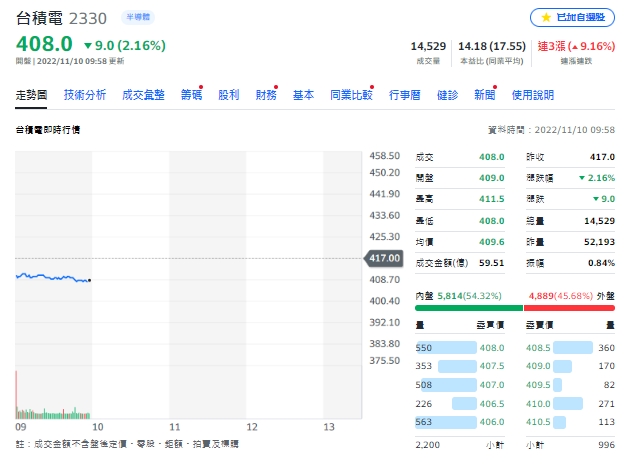Click the star icon in the watchlist button
Screen dimensions: 631x467
click(x=546, y=17)
